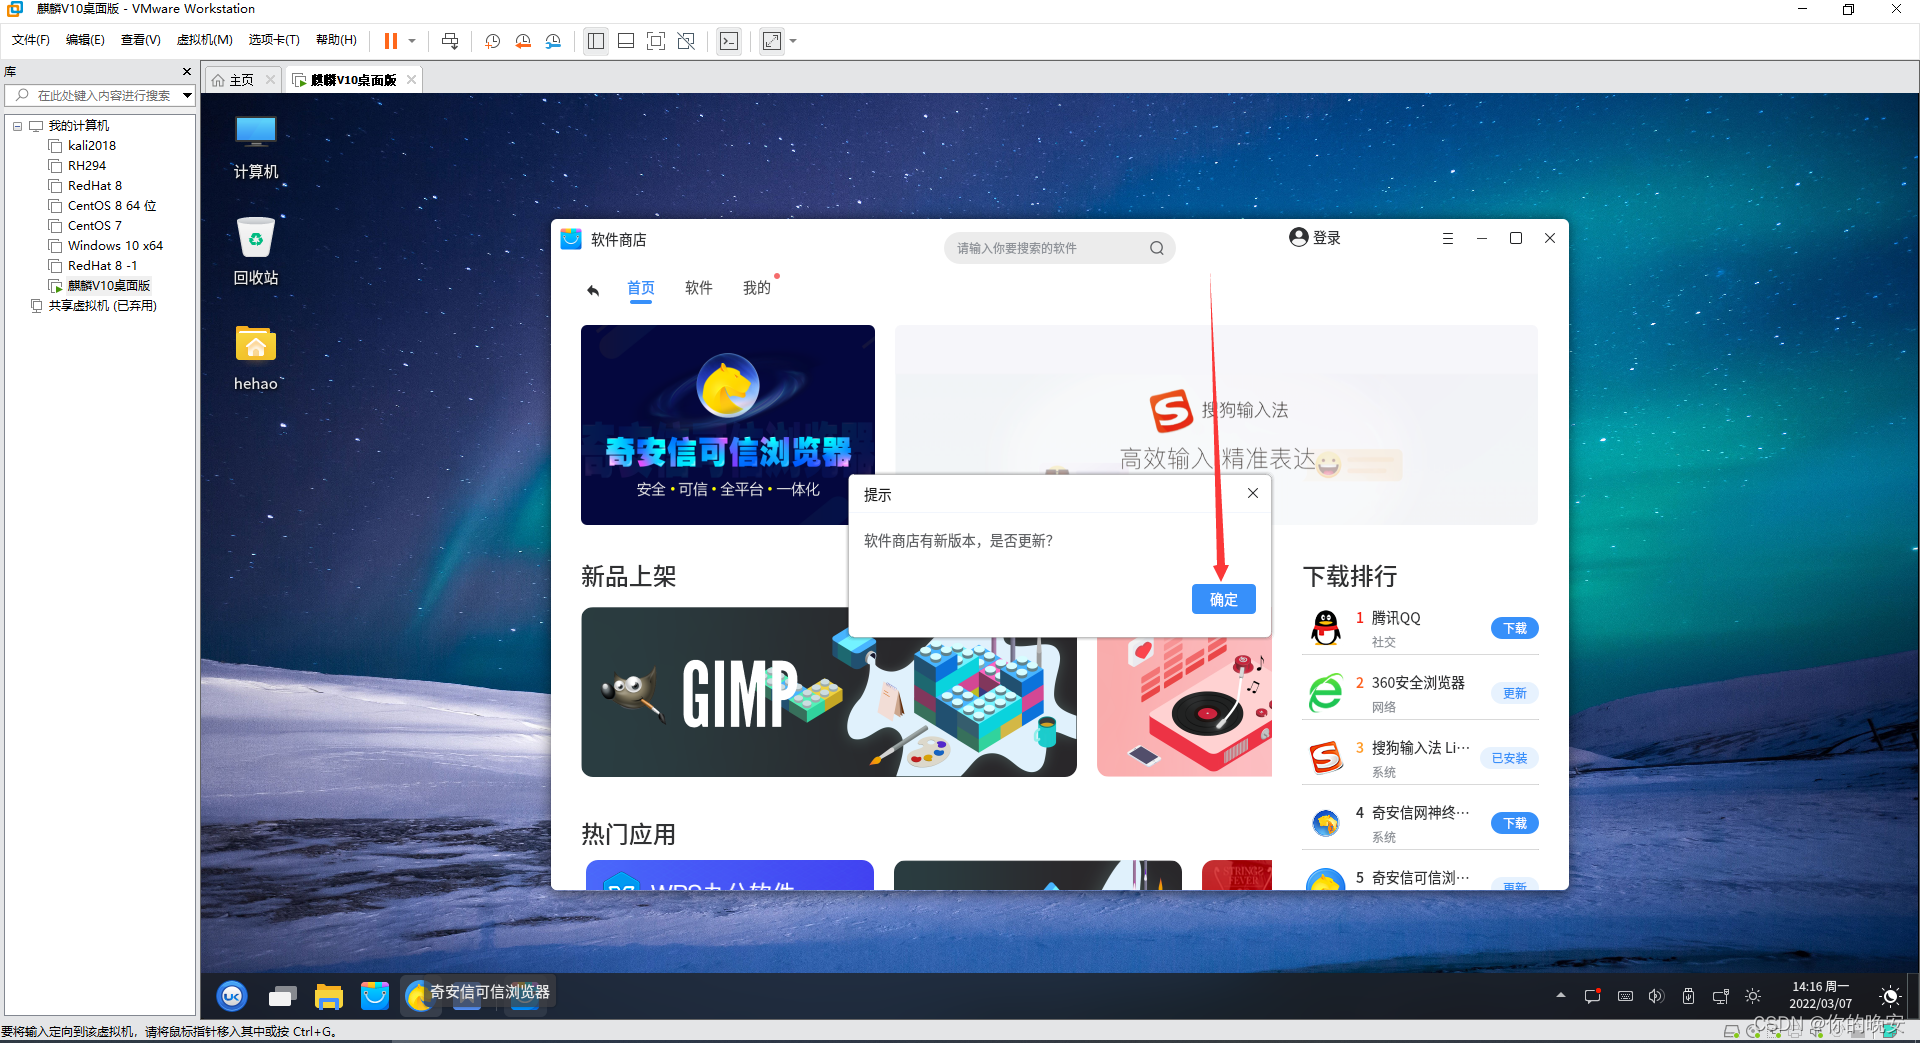This screenshot has width=1920, height=1043.
Task: Click the night mode moon icon in taskbar
Action: coord(1890,996)
